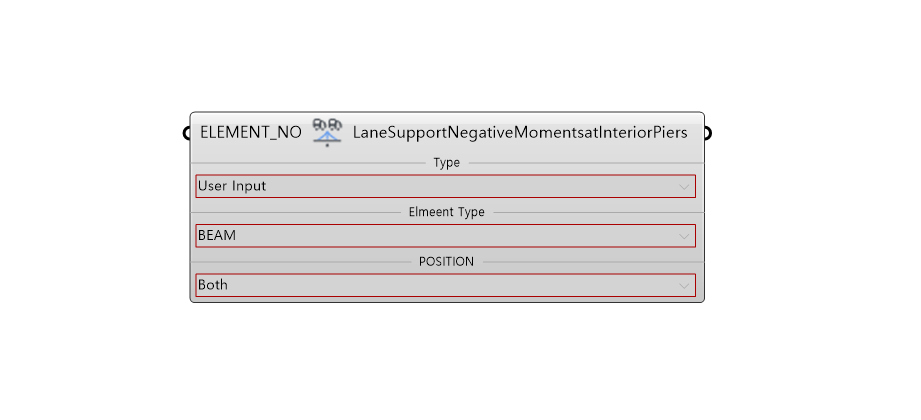This screenshot has width=921, height=420.
Task: Click the User Input text value
Action: [x=232, y=186]
